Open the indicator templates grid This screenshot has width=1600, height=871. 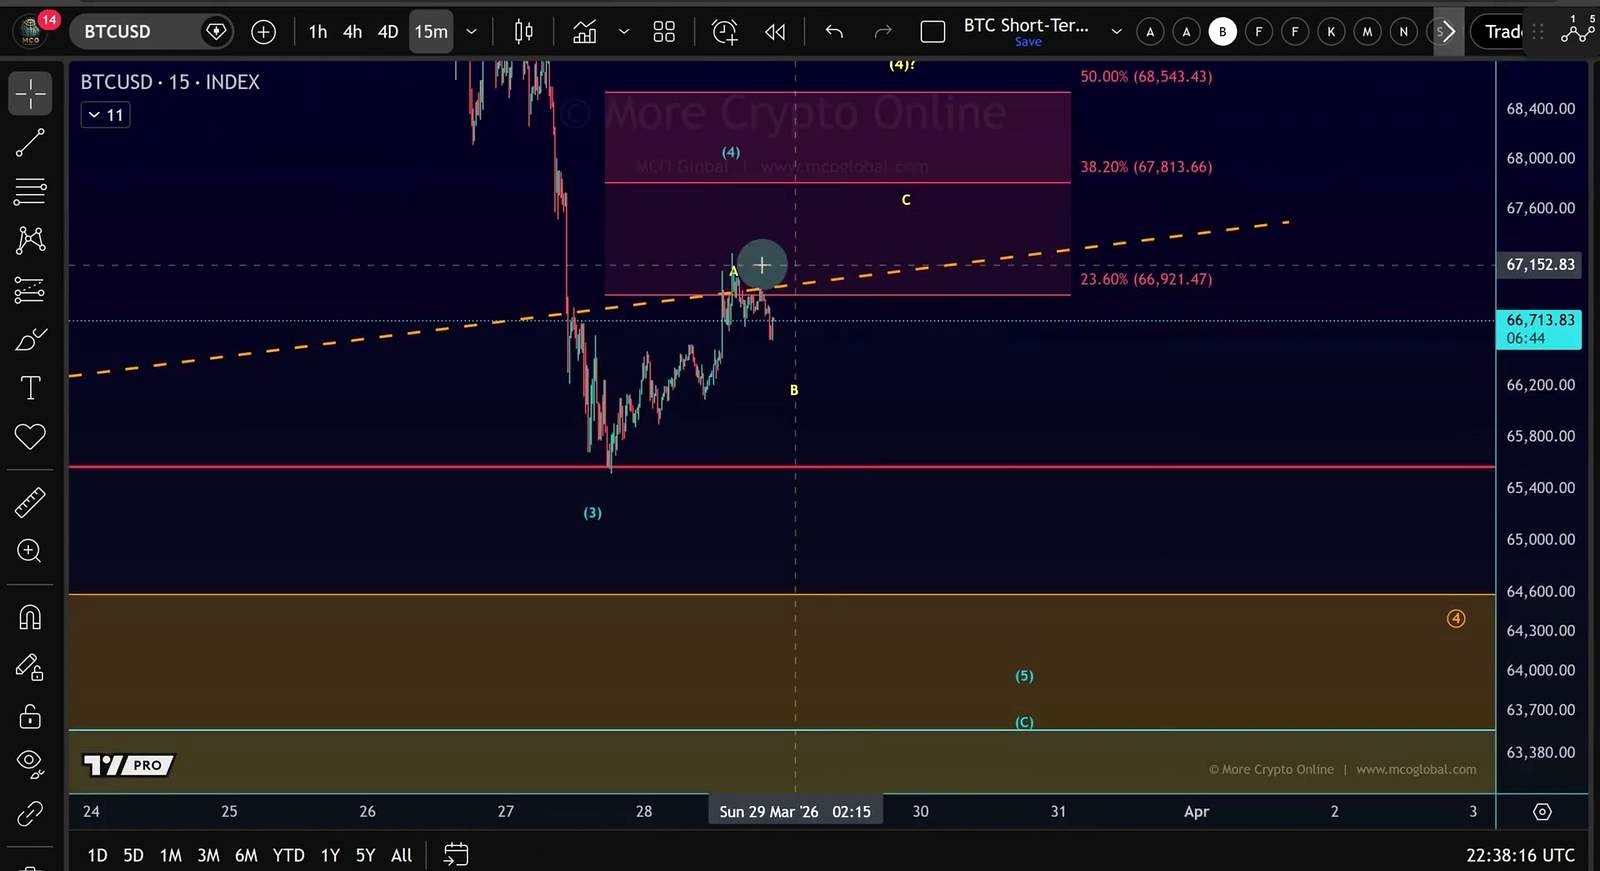[x=664, y=32]
